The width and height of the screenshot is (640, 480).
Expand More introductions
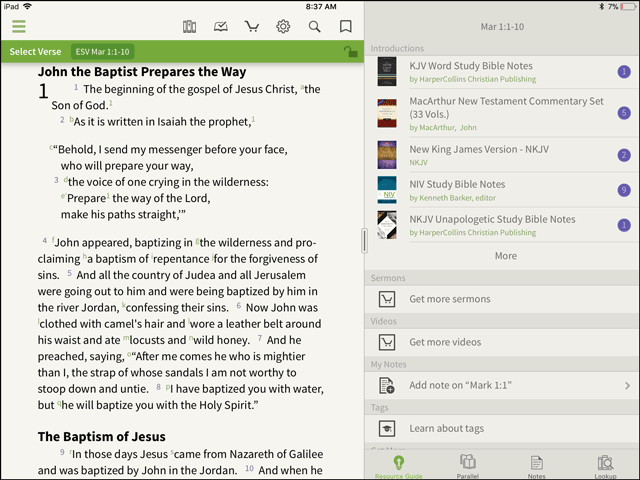506,256
